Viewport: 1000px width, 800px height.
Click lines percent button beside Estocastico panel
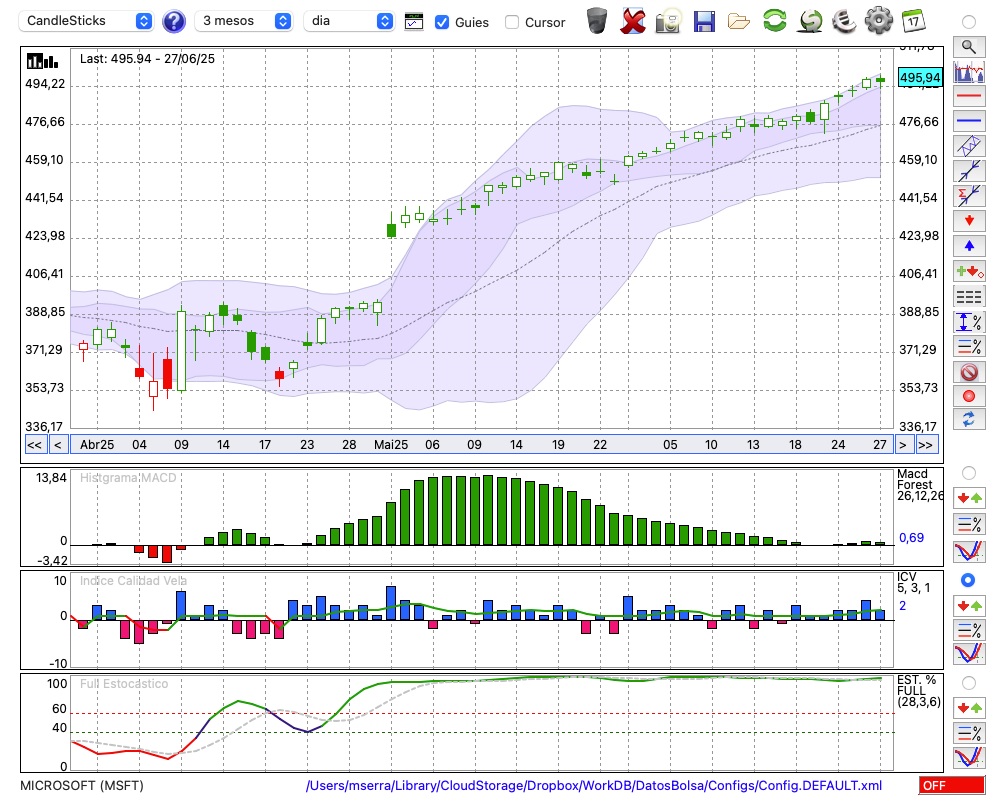[969, 733]
